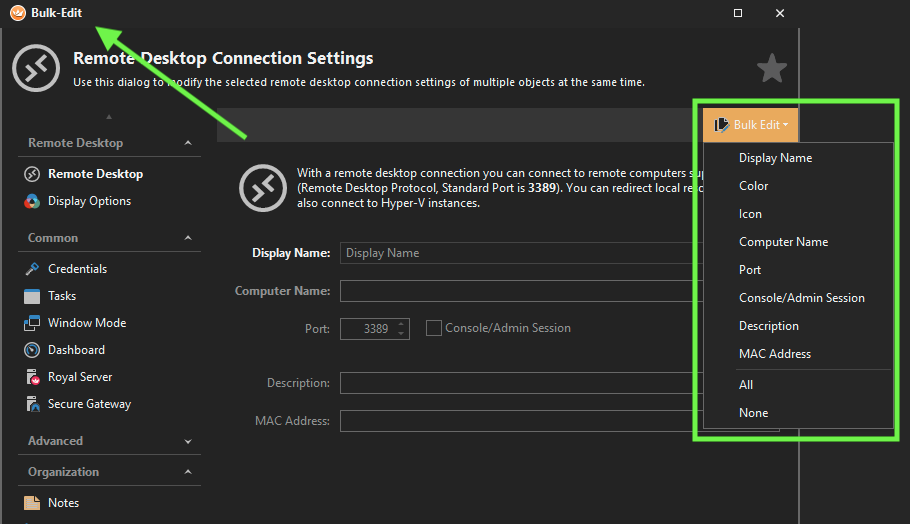Open Display Options page icon

point(31,201)
